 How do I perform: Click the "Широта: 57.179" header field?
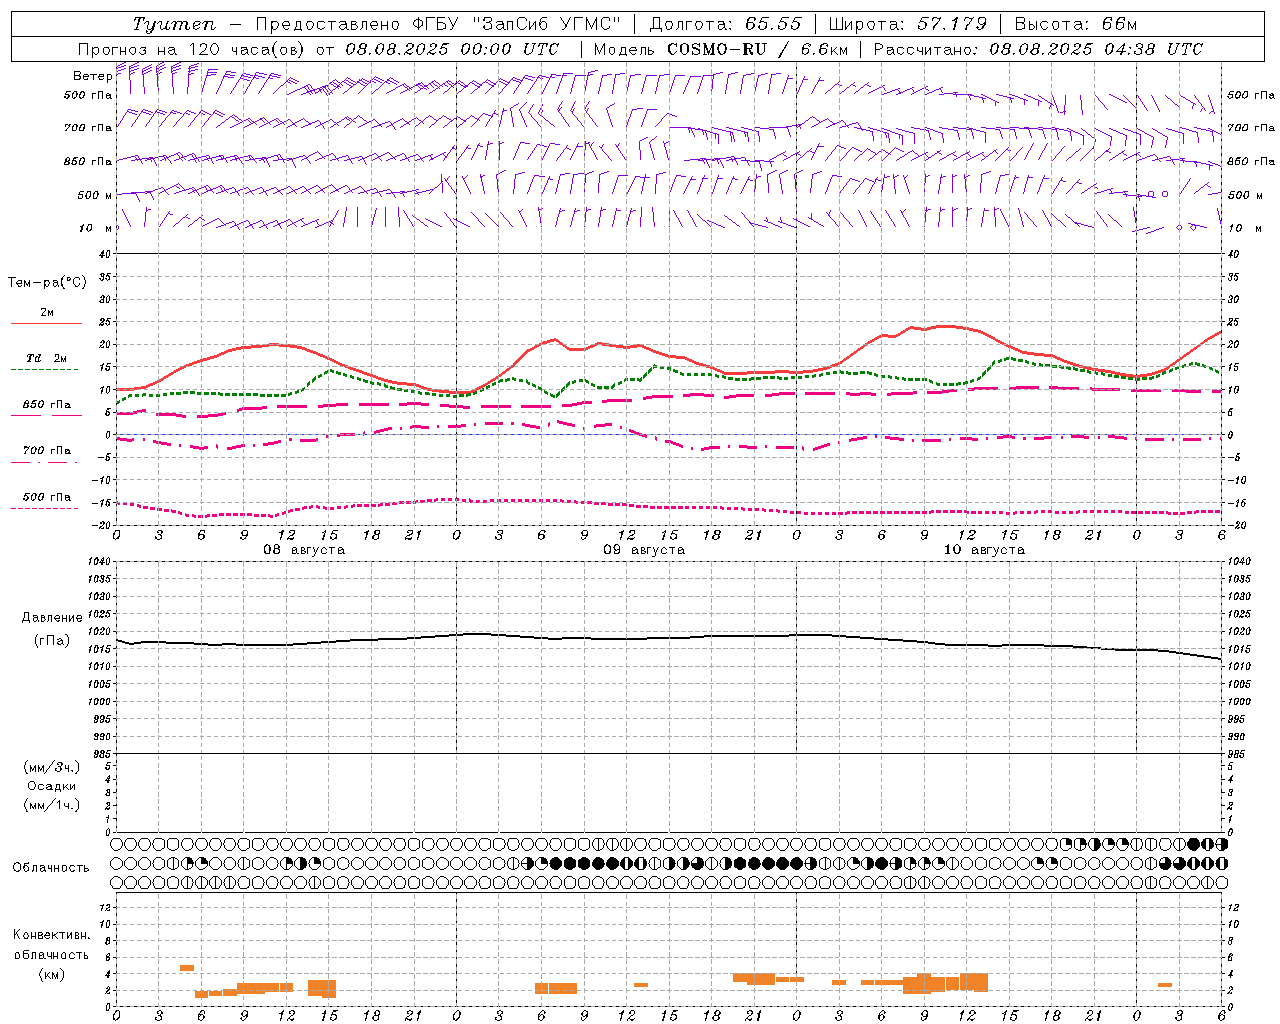click(908, 24)
